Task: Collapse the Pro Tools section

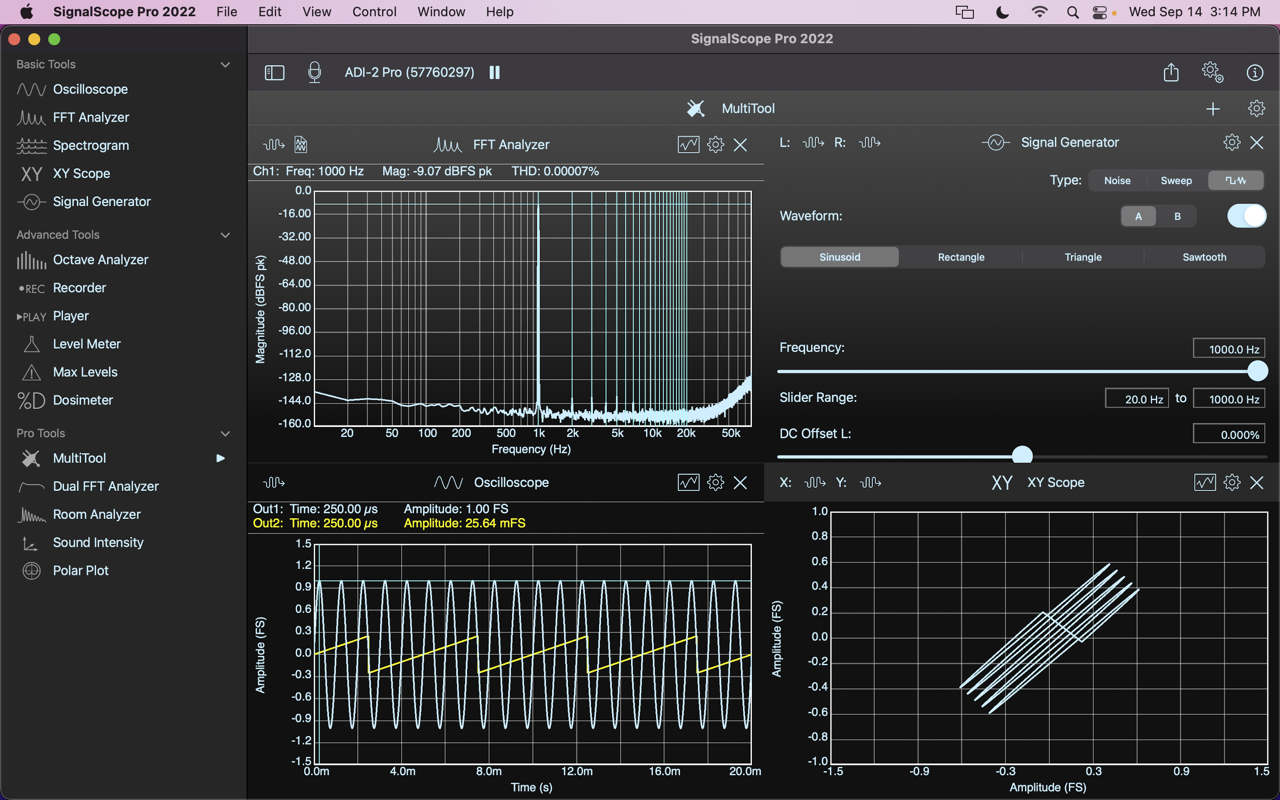Action: [225, 433]
